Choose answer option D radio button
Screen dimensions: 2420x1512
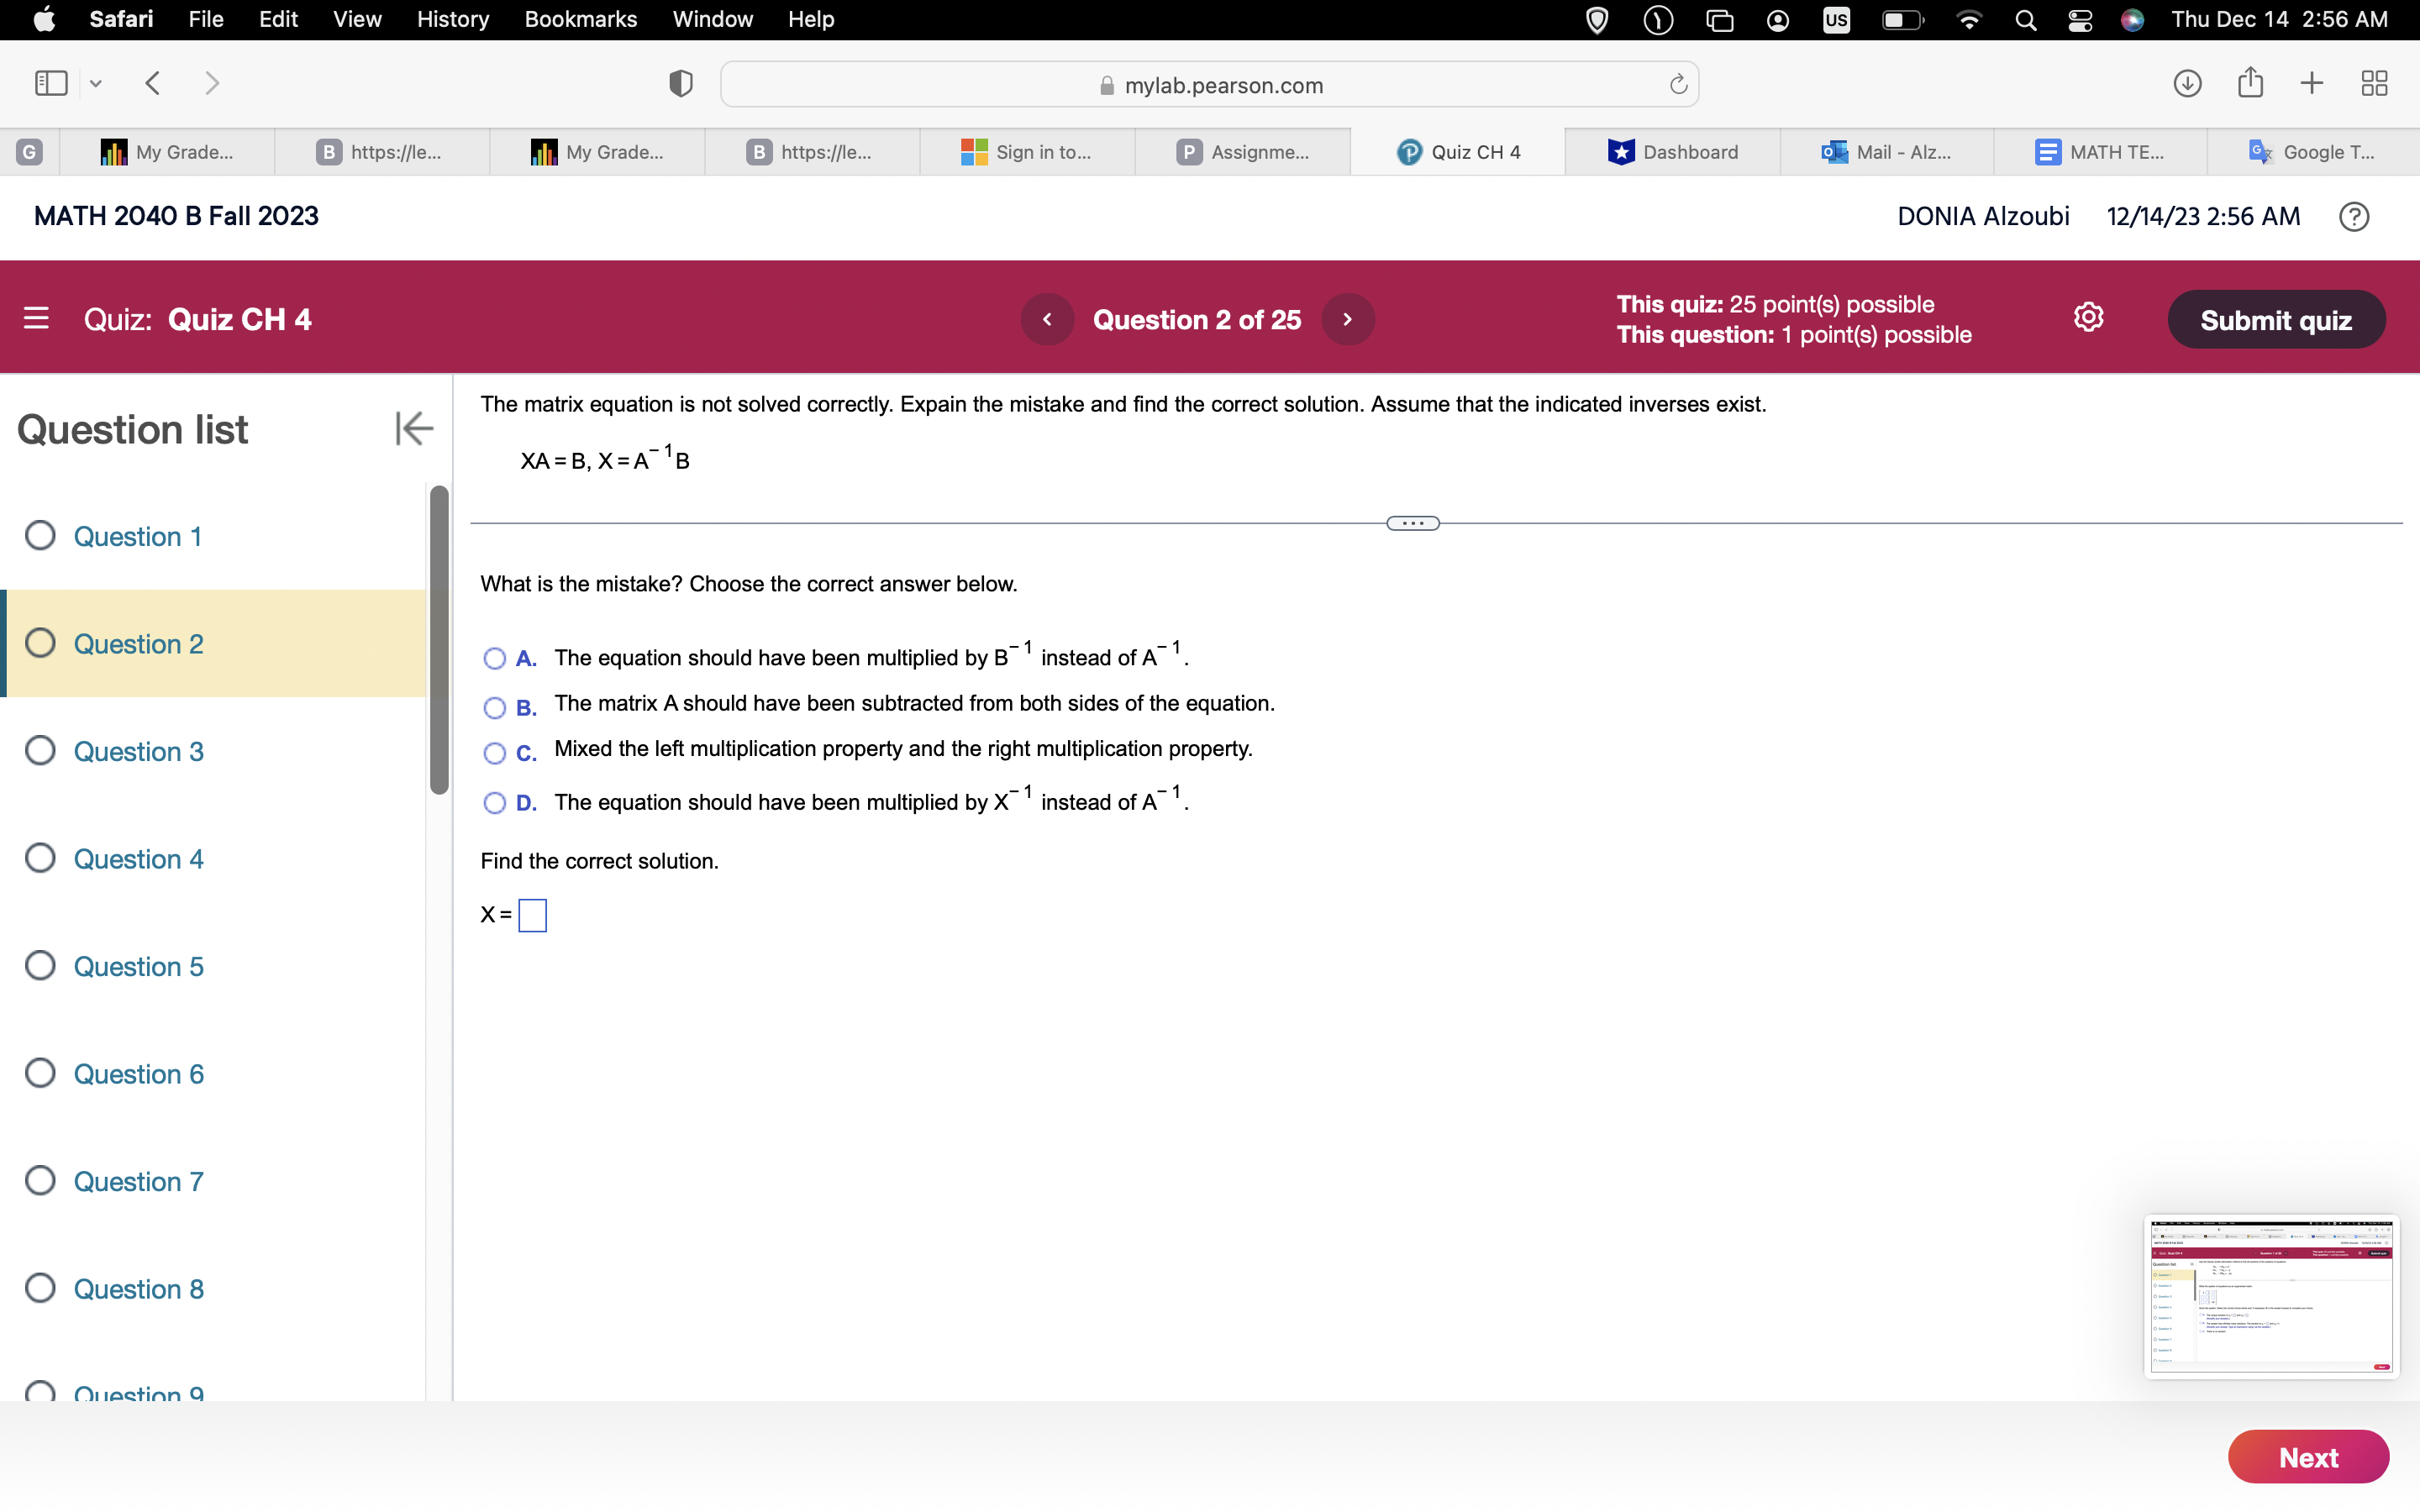pos(494,803)
